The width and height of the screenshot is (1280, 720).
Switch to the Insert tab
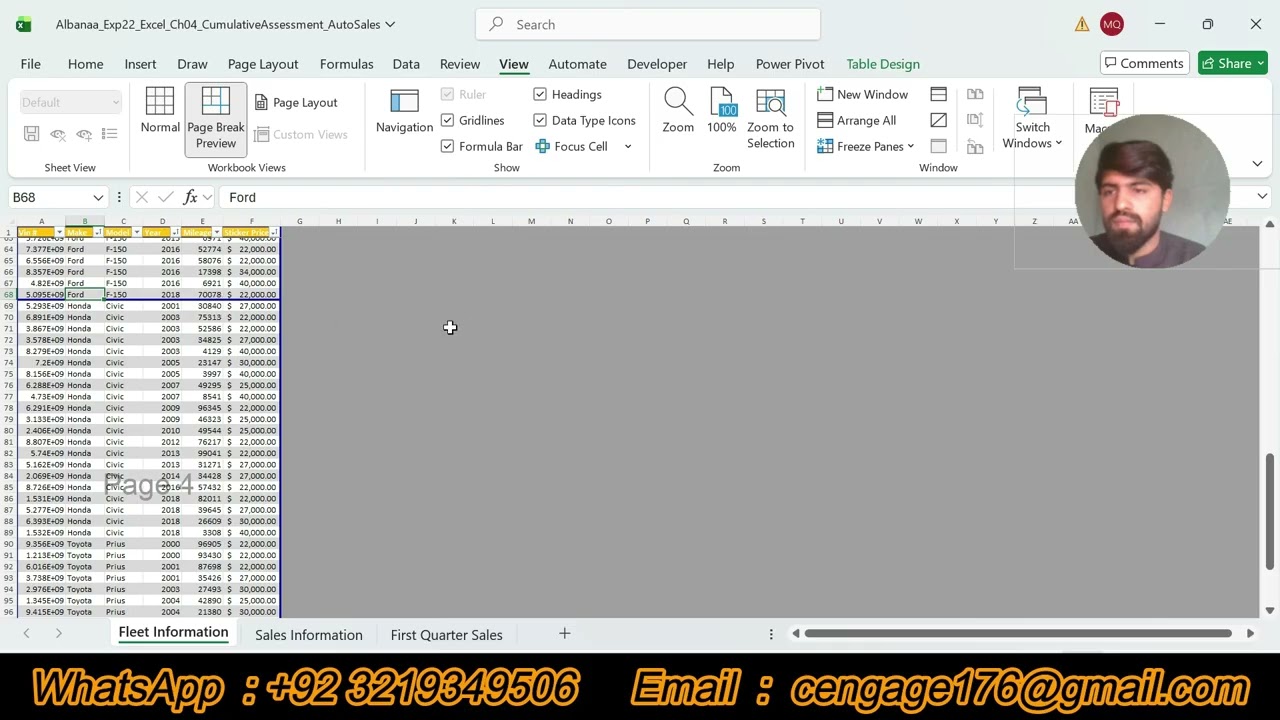click(x=140, y=64)
